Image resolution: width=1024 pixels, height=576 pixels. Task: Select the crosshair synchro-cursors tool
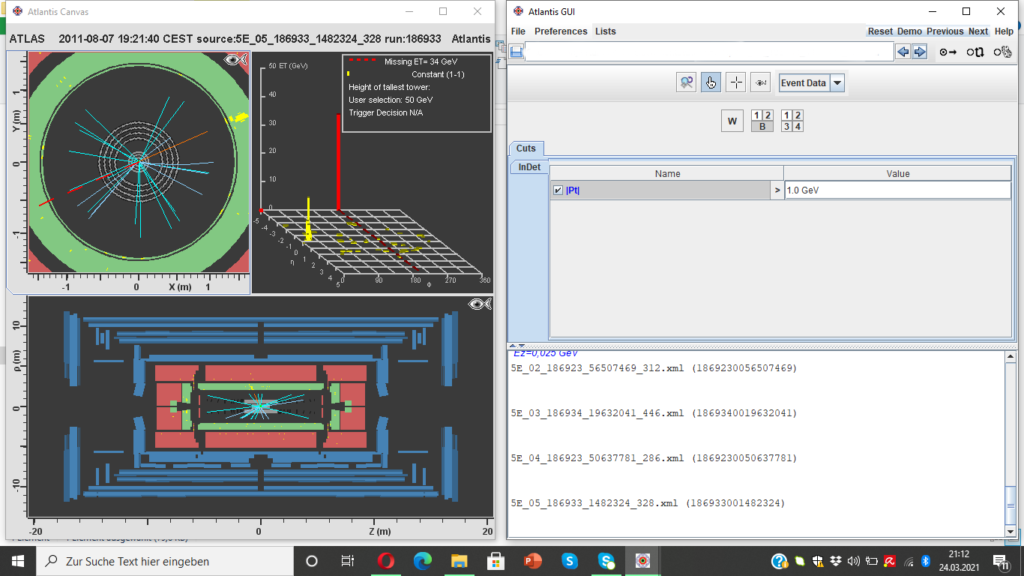coord(735,83)
